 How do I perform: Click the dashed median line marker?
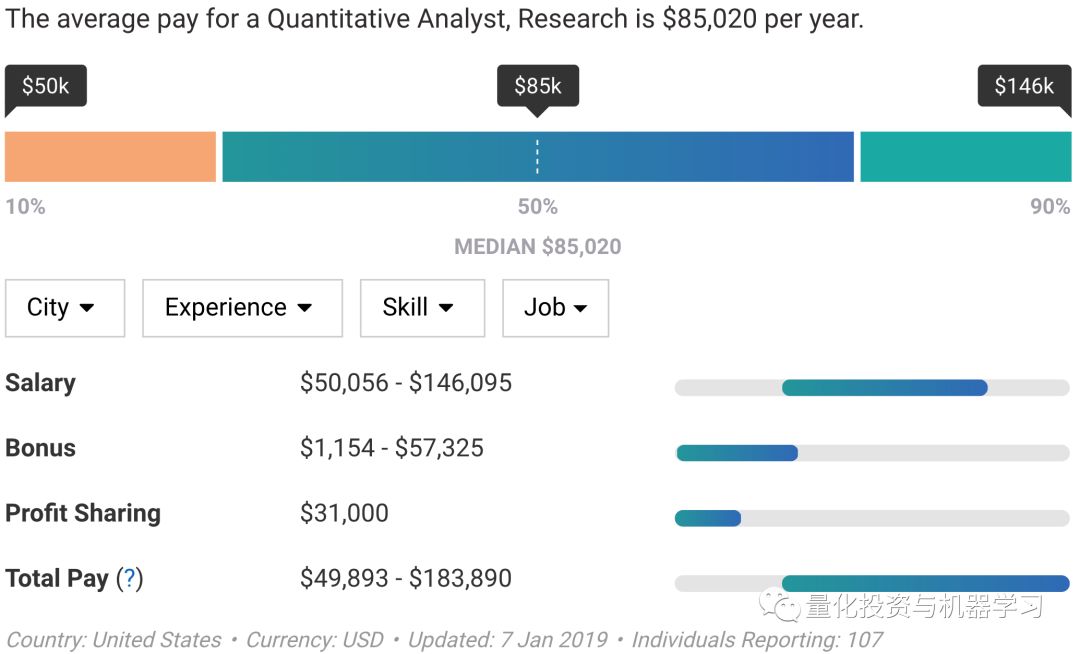tap(537, 157)
